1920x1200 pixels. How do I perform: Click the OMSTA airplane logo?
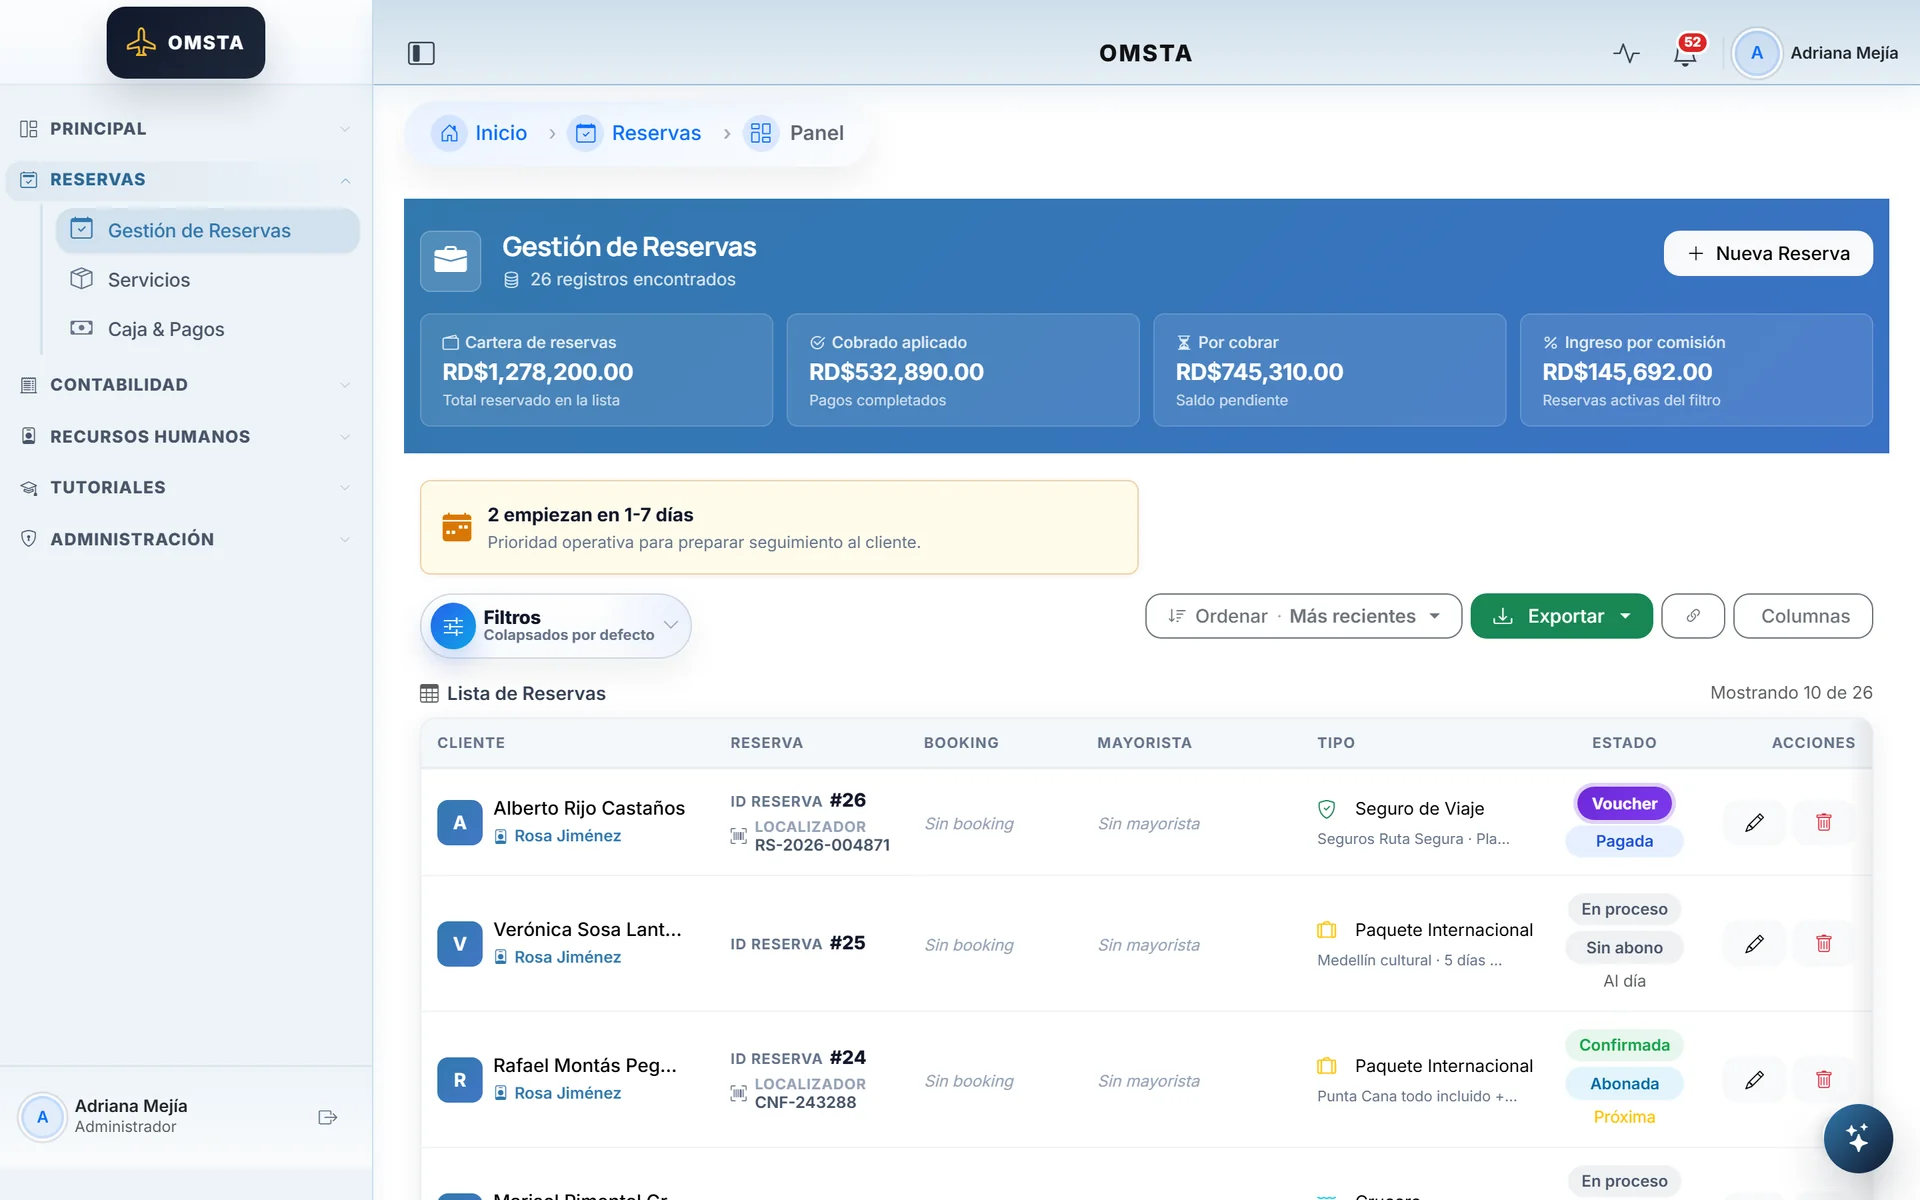tap(186, 43)
